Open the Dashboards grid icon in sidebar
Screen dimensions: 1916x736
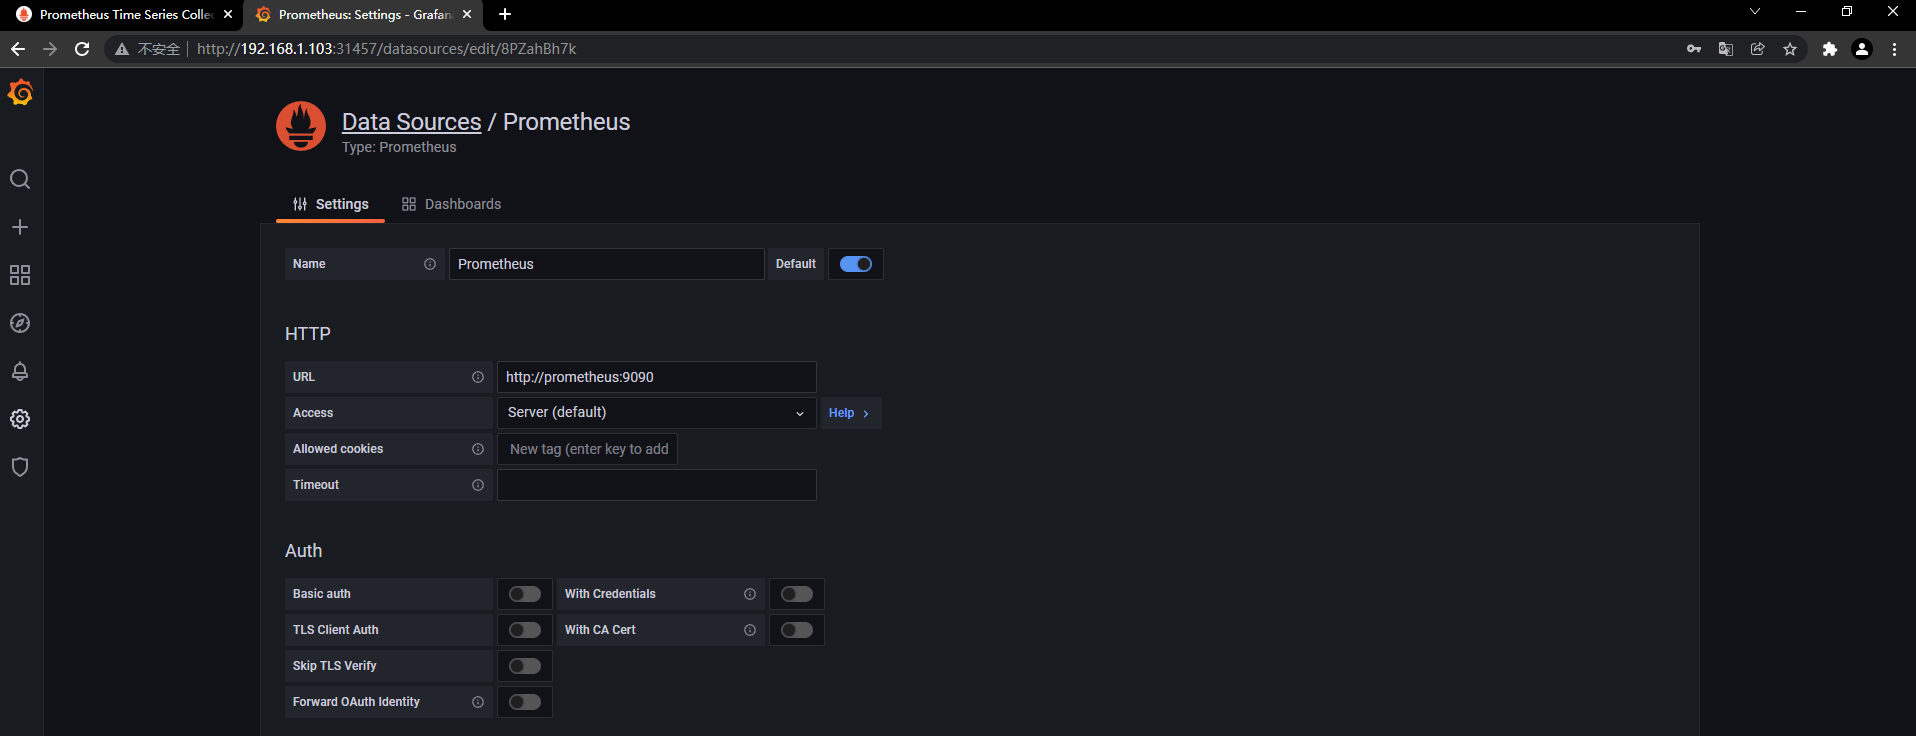pyautogui.click(x=20, y=275)
